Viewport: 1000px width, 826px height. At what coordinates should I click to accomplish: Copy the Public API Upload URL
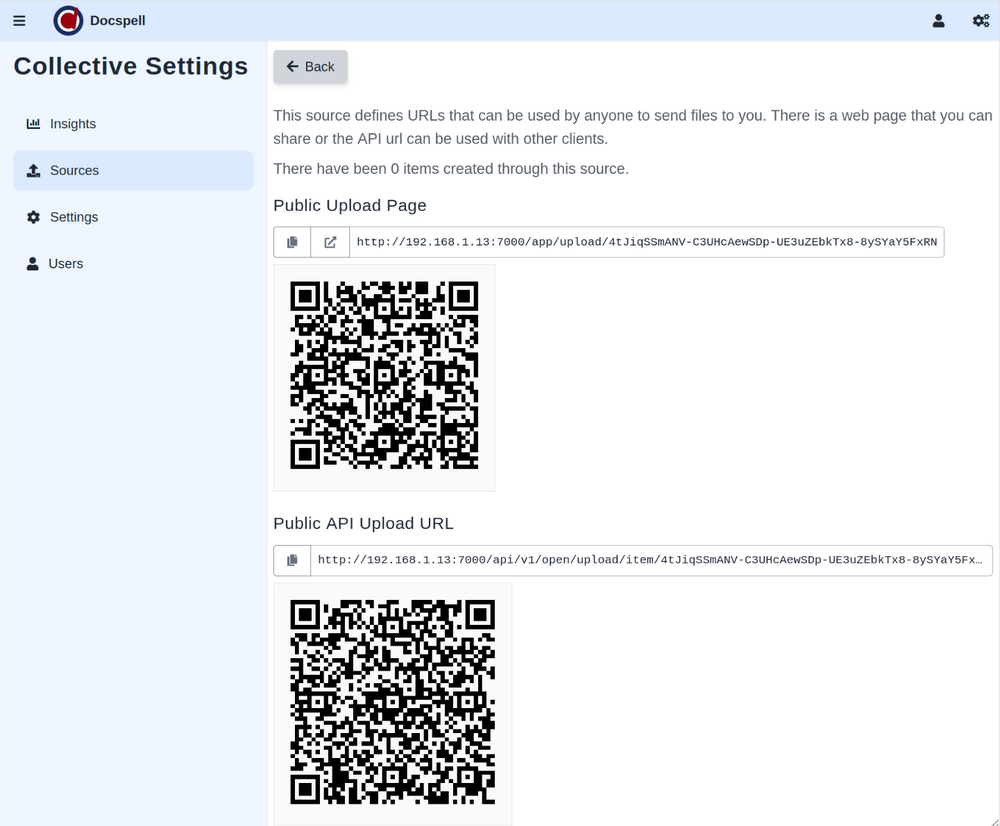[x=292, y=560]
